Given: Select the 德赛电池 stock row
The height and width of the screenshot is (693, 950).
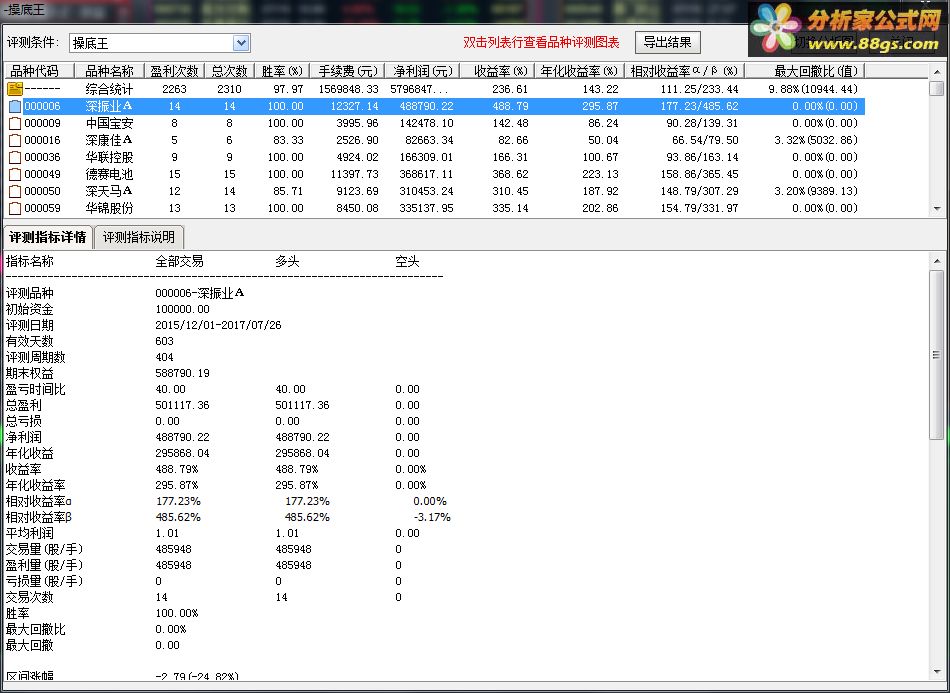Looking at the screenshot, I should click(434, 174).
